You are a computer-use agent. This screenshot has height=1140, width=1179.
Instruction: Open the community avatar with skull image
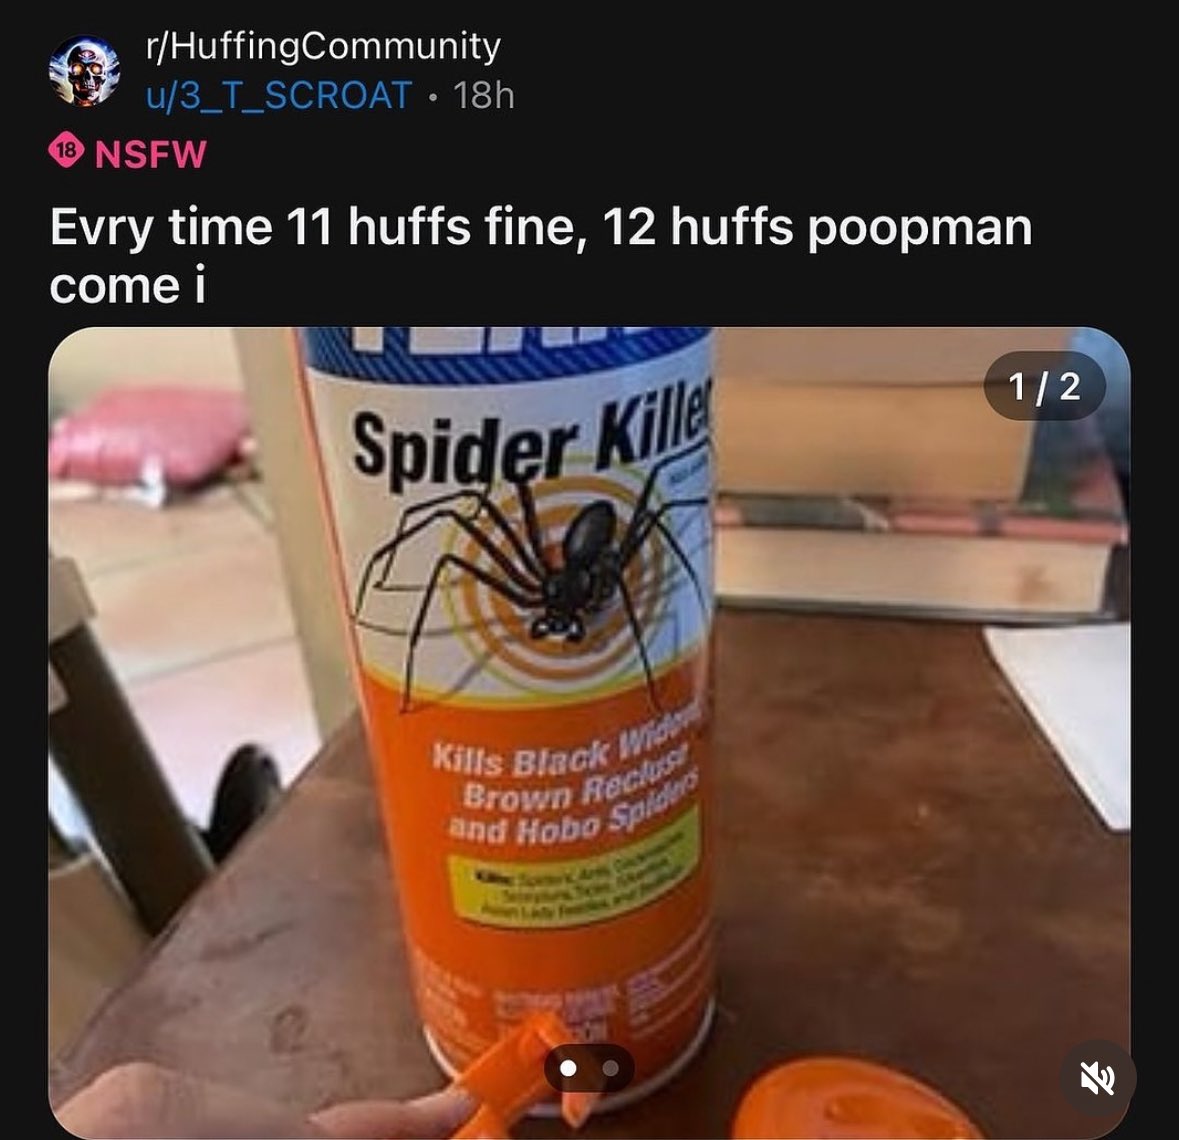(x=84, y=71)
